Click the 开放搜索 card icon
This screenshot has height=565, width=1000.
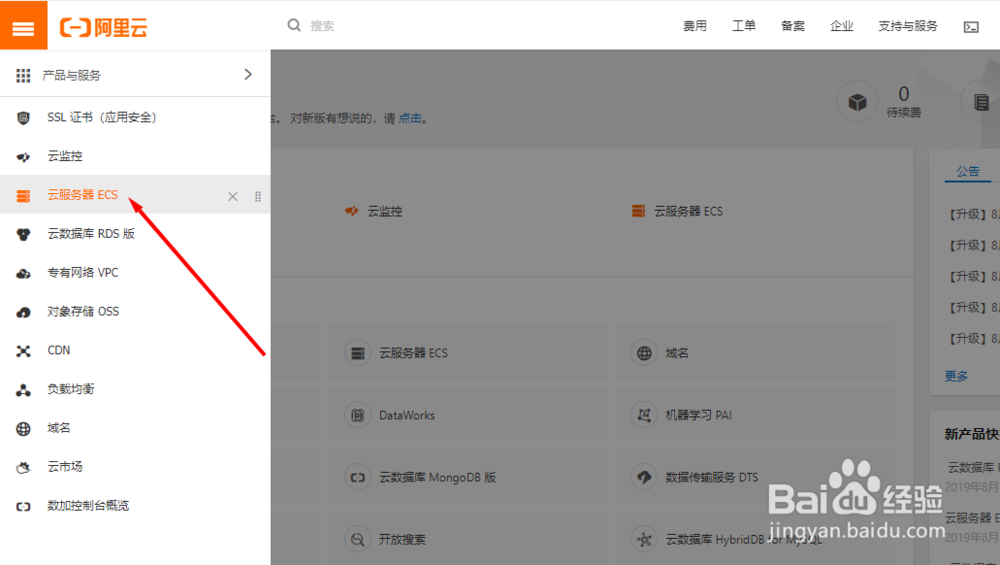[358, 539]
